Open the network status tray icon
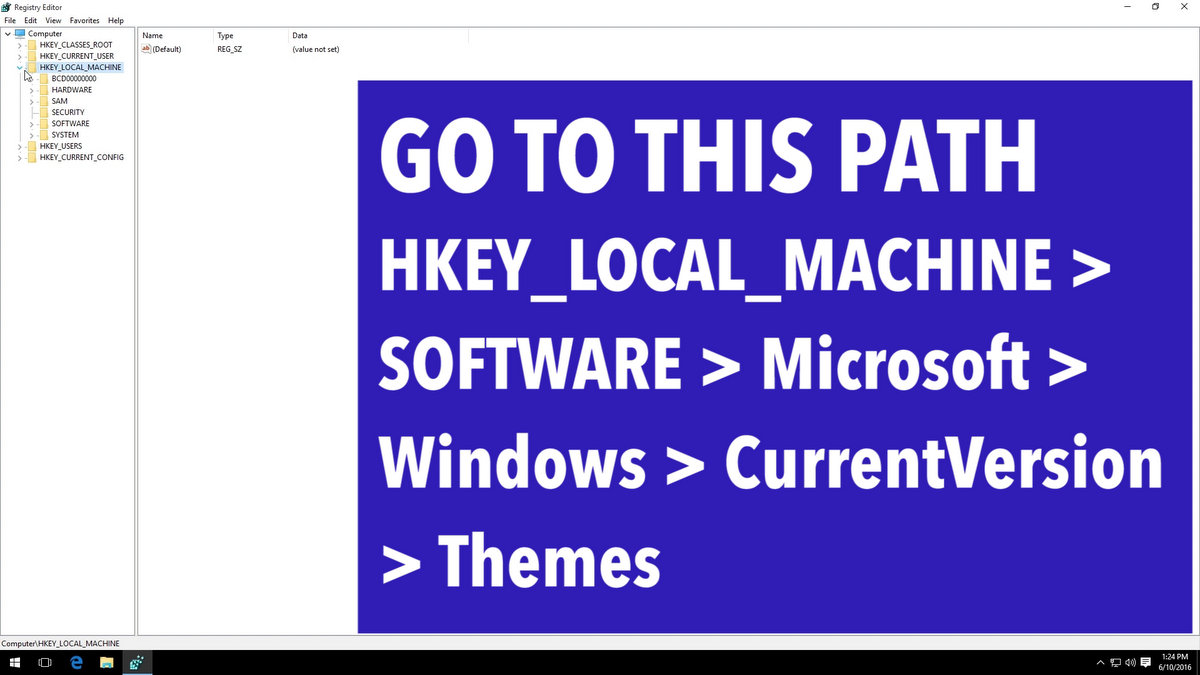1200x675 pixels. click(x=1115, y=662)
